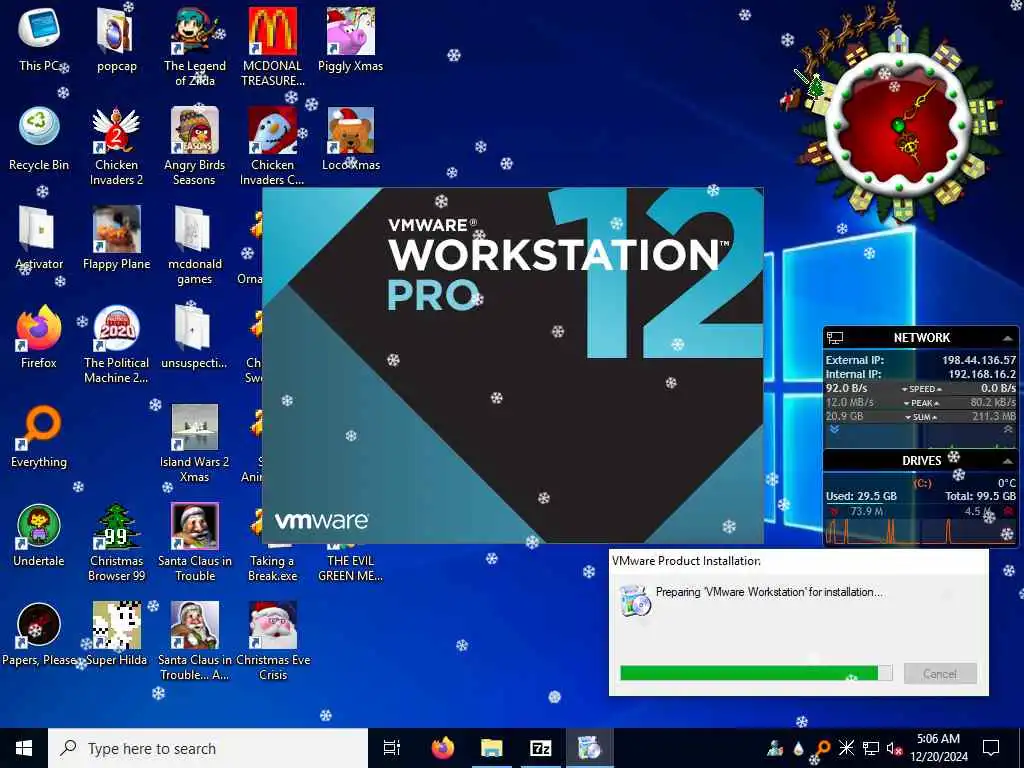Select the Firefox desktop shortcut
This screenshot has width=1024, height=768.
pos(39,337)
